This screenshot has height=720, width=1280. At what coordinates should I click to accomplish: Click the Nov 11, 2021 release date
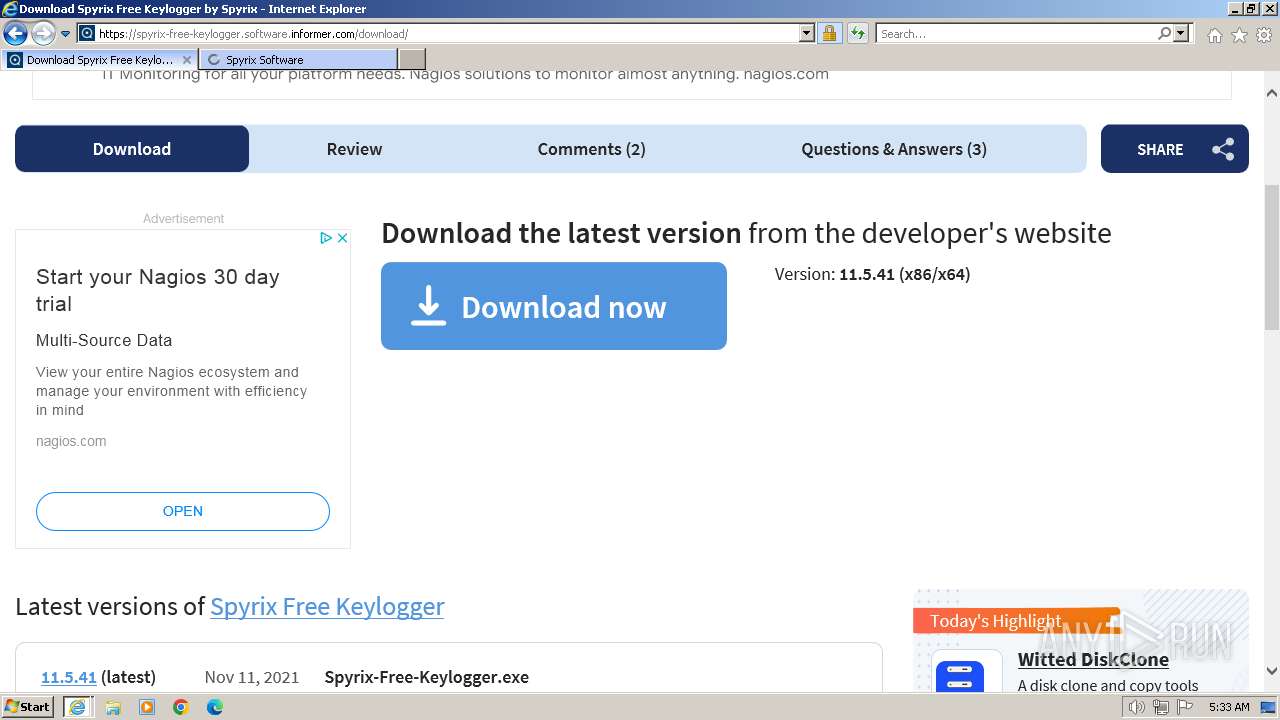click(252, 677)
